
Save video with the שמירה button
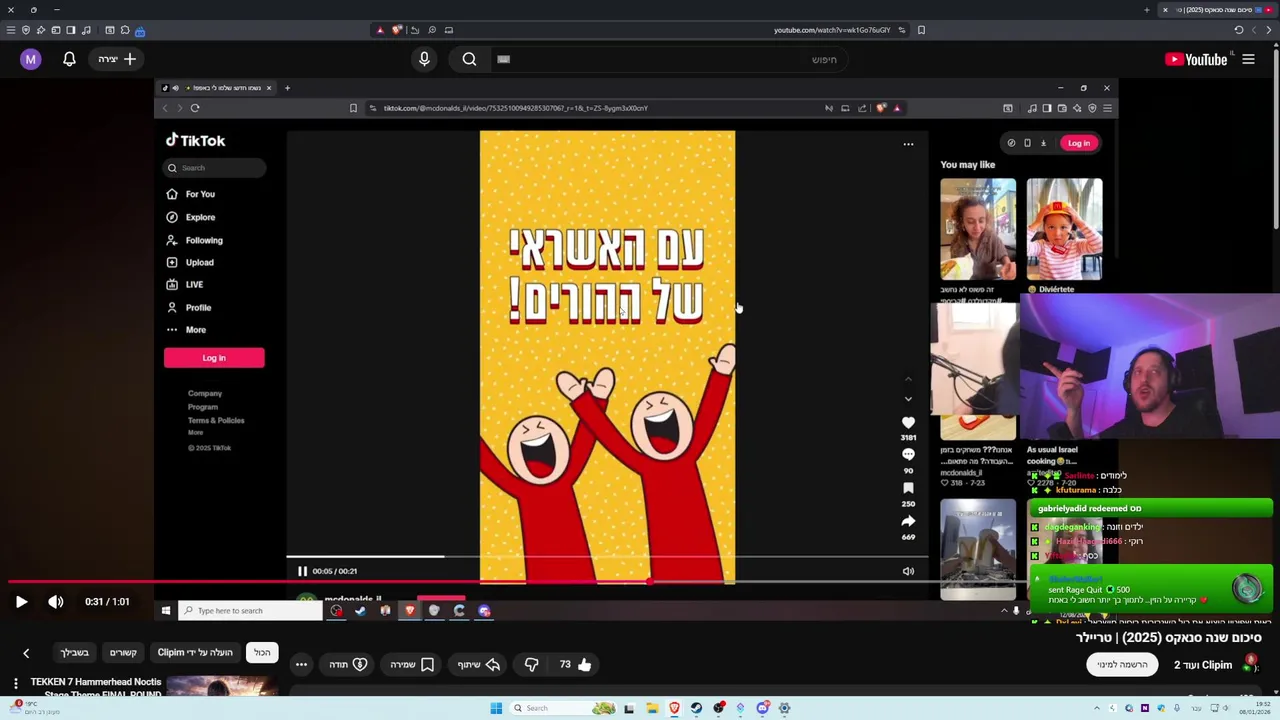[413, 664]
